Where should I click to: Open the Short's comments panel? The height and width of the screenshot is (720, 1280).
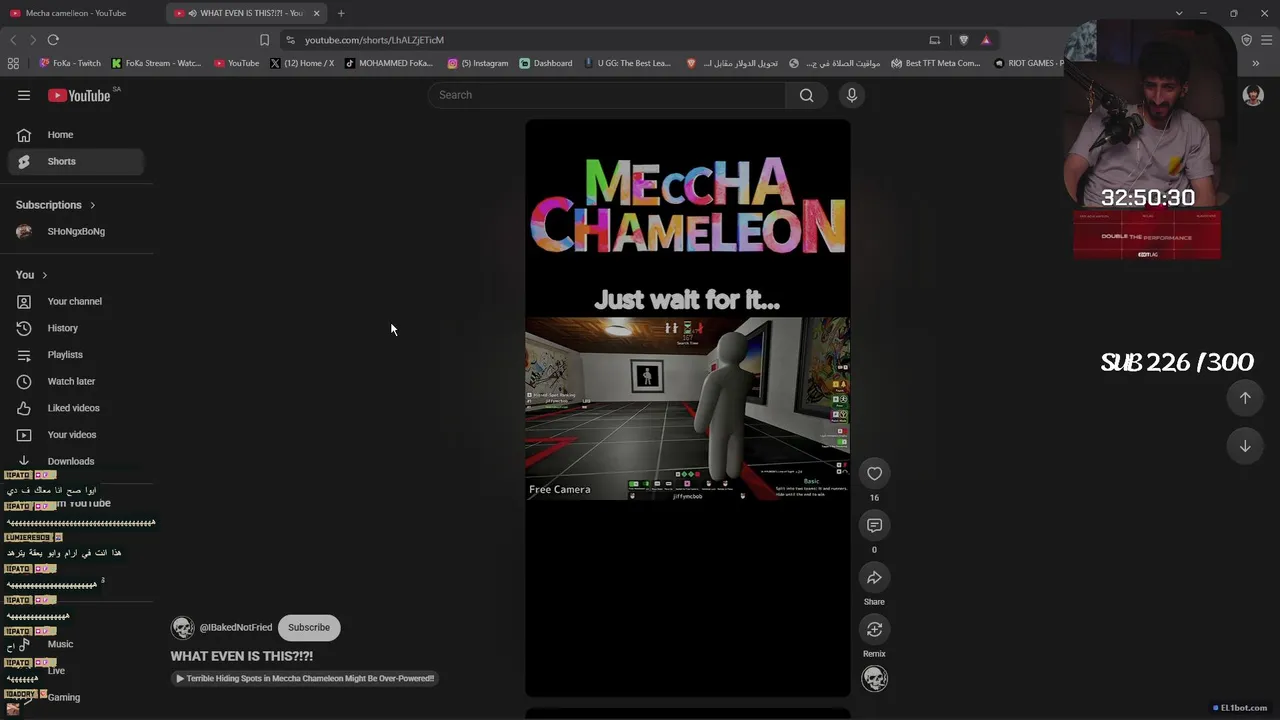[874, 525]
